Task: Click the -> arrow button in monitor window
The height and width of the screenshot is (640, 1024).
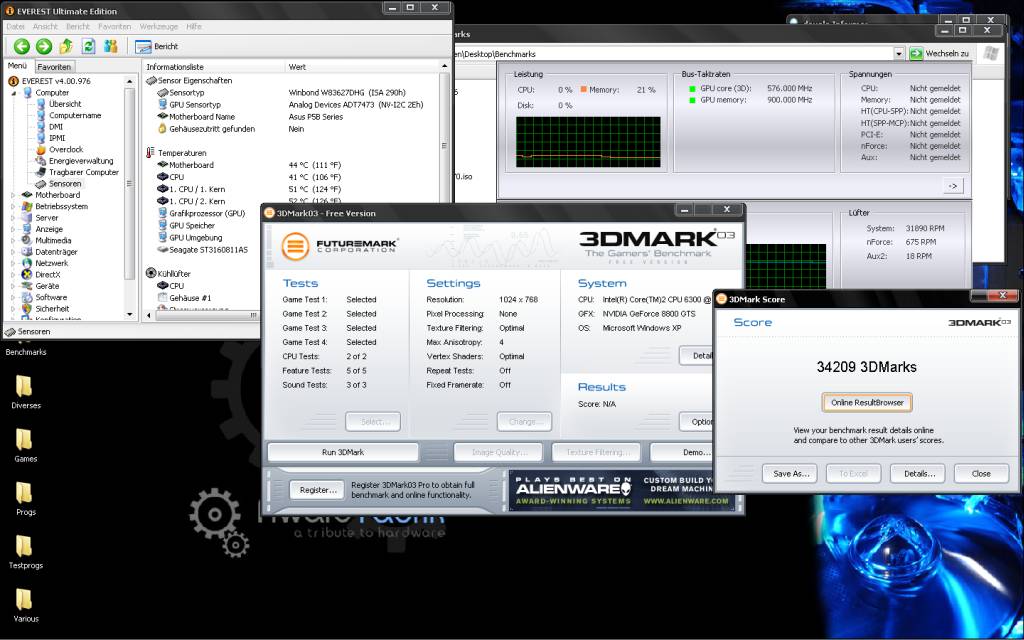Action: 953,187
